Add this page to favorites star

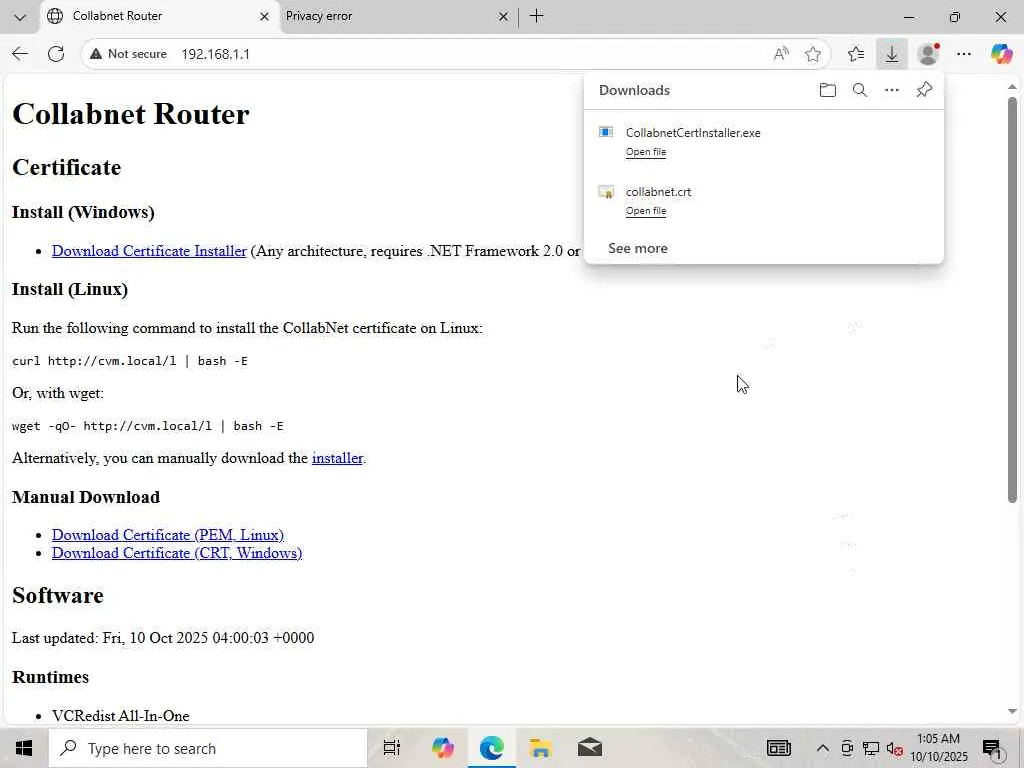[x=813, y=54]
